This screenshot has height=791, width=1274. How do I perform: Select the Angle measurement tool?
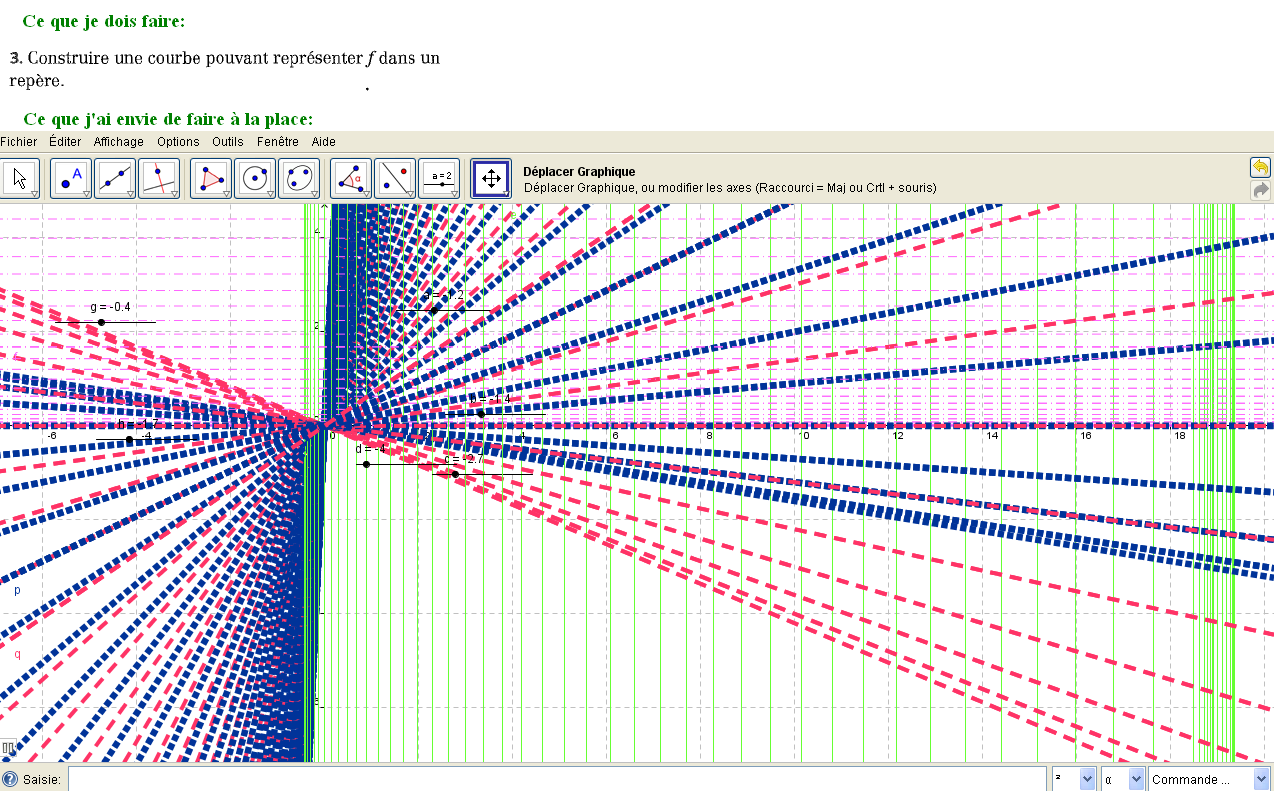[351, 179]
